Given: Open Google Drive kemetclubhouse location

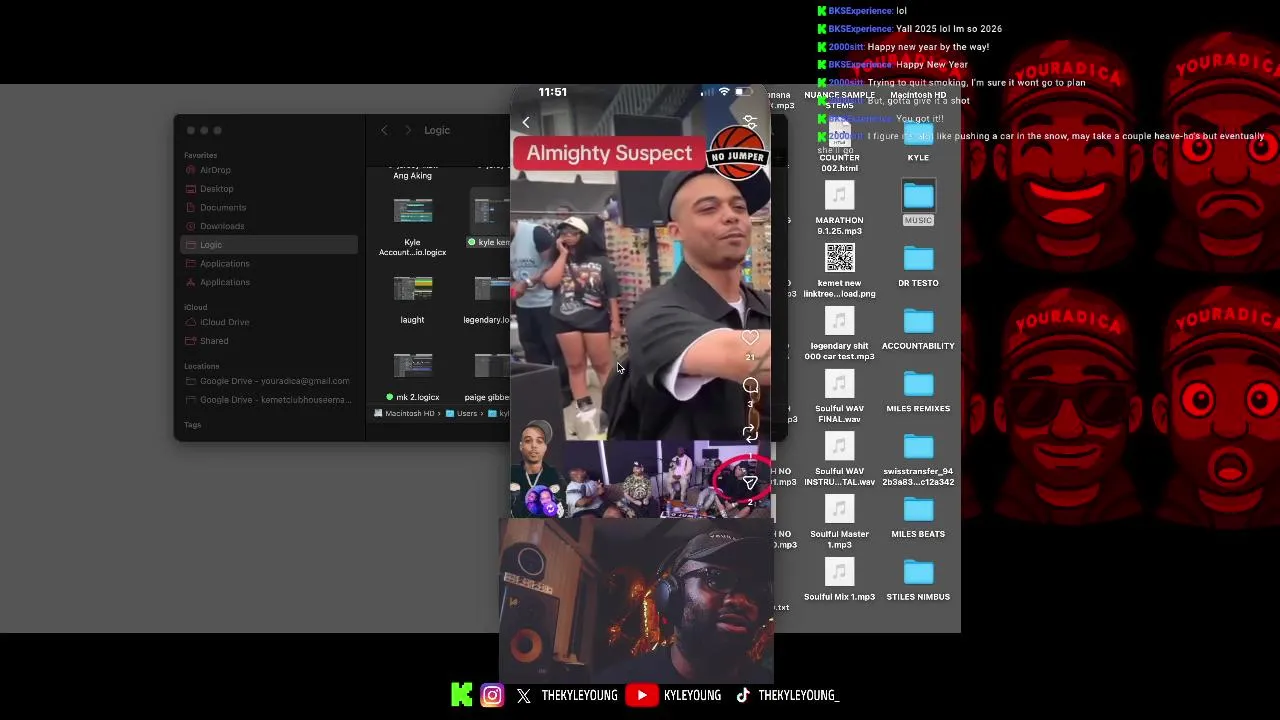Looking at the screenshot, I should coord(275,400).
